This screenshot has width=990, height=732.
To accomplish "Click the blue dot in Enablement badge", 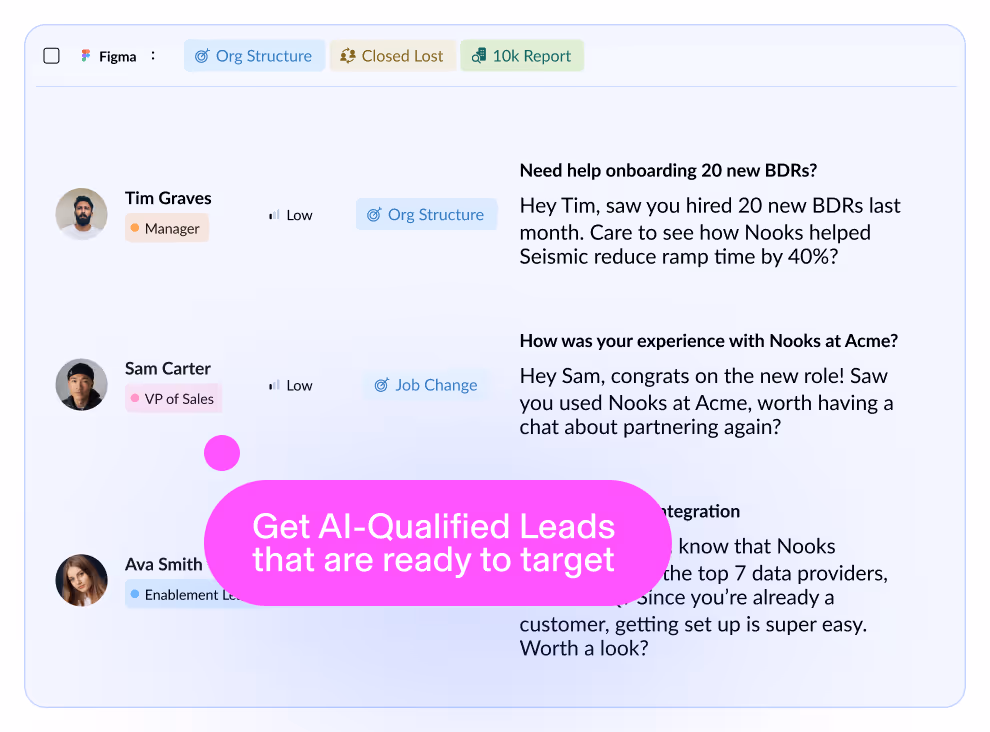I will coord(134,594).
